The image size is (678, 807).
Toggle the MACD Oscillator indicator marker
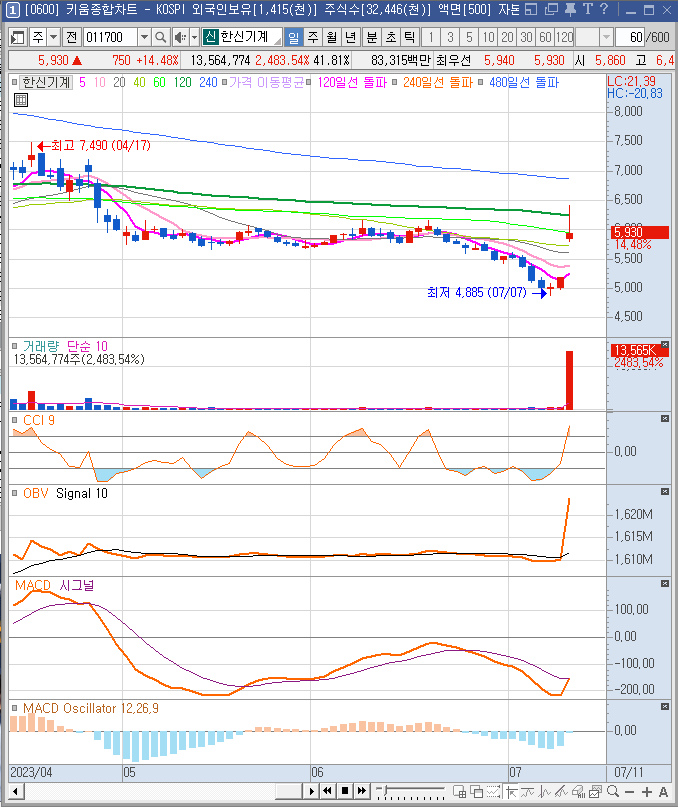(x=14, y=708)
